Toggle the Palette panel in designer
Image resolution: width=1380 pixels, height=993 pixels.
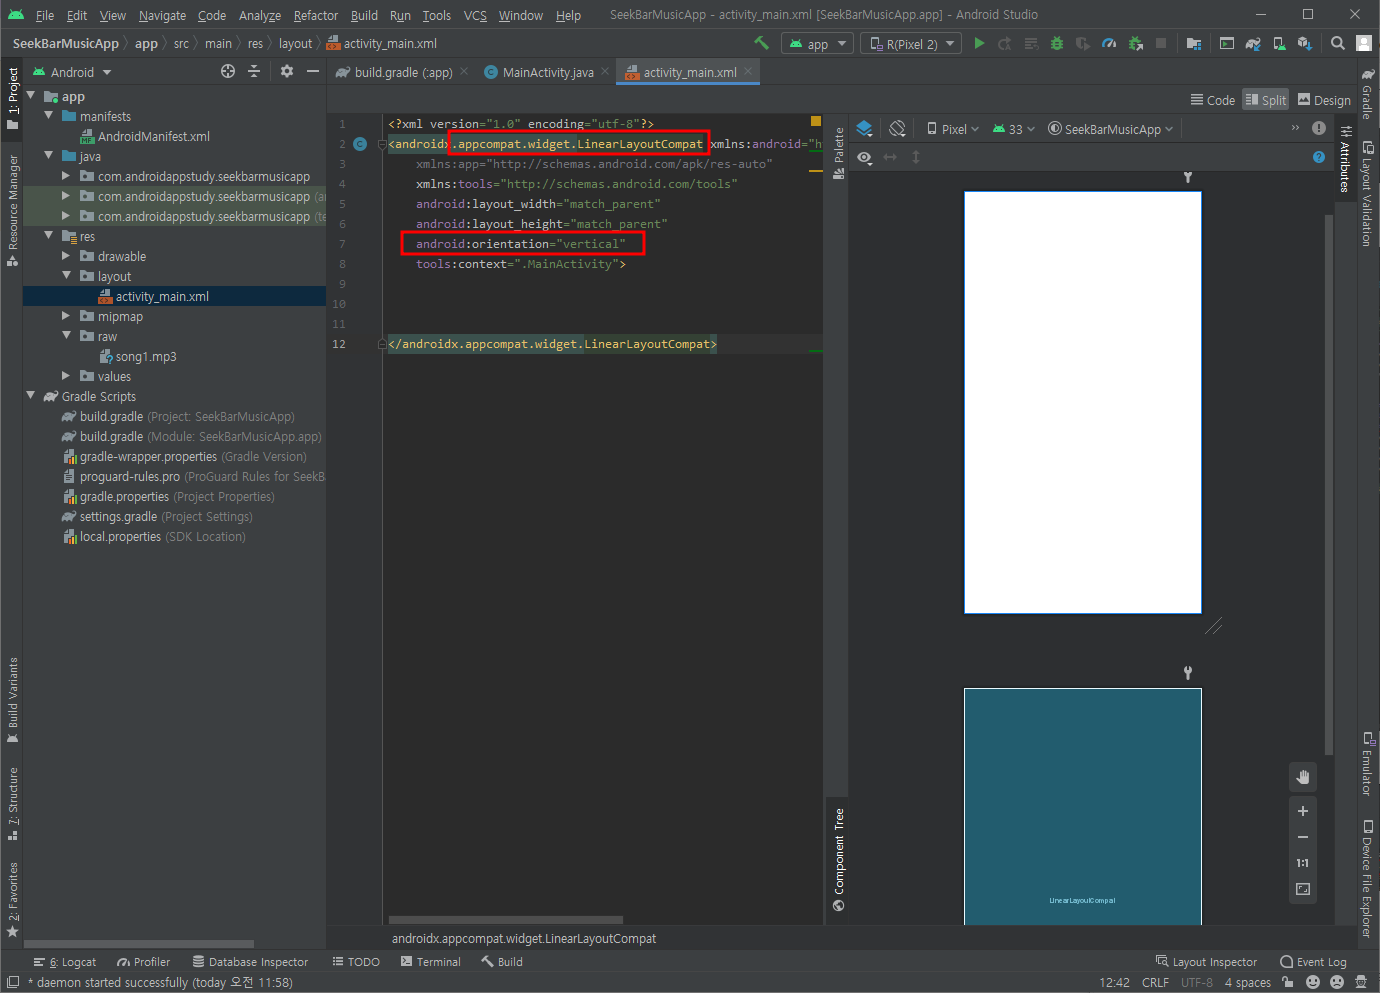(x=838, y=153)
